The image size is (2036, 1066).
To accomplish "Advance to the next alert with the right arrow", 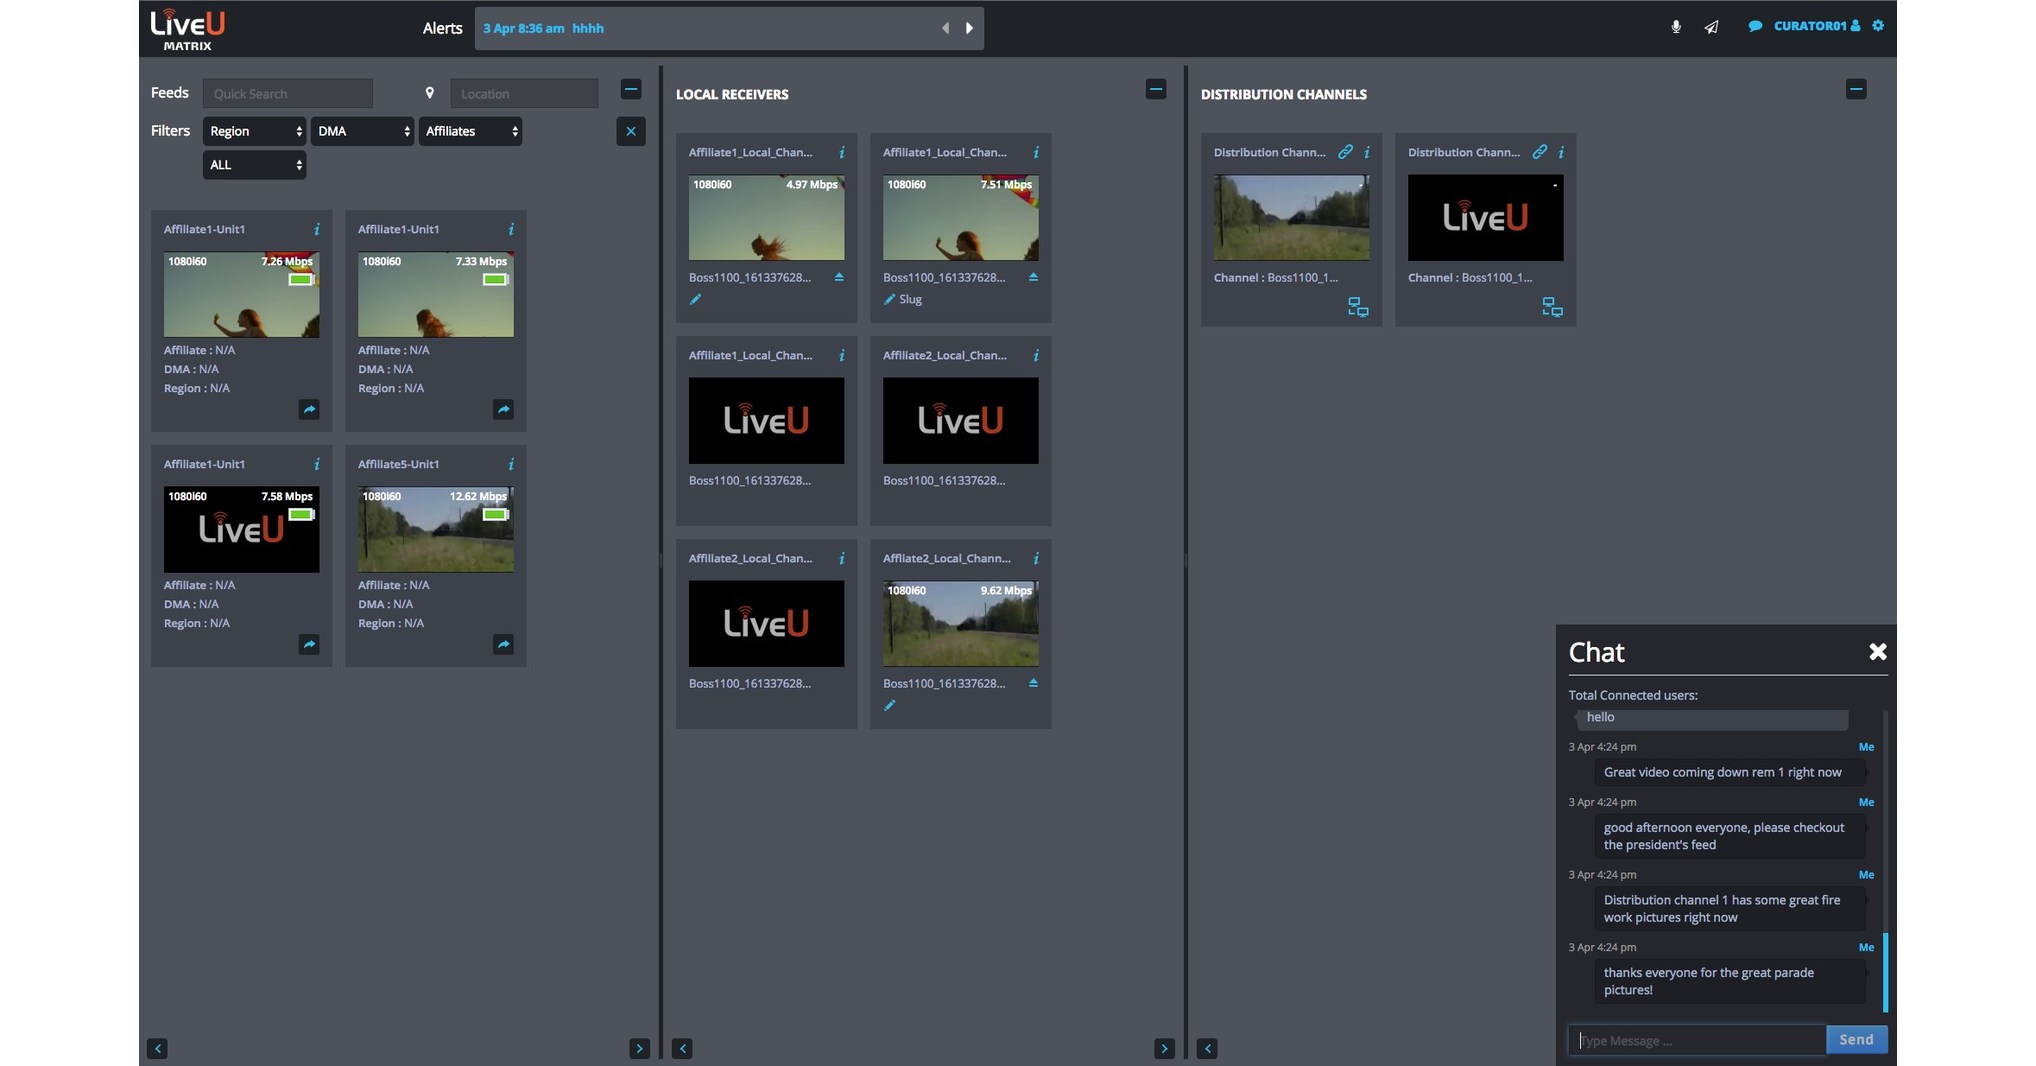I will (x=968, y=28).
